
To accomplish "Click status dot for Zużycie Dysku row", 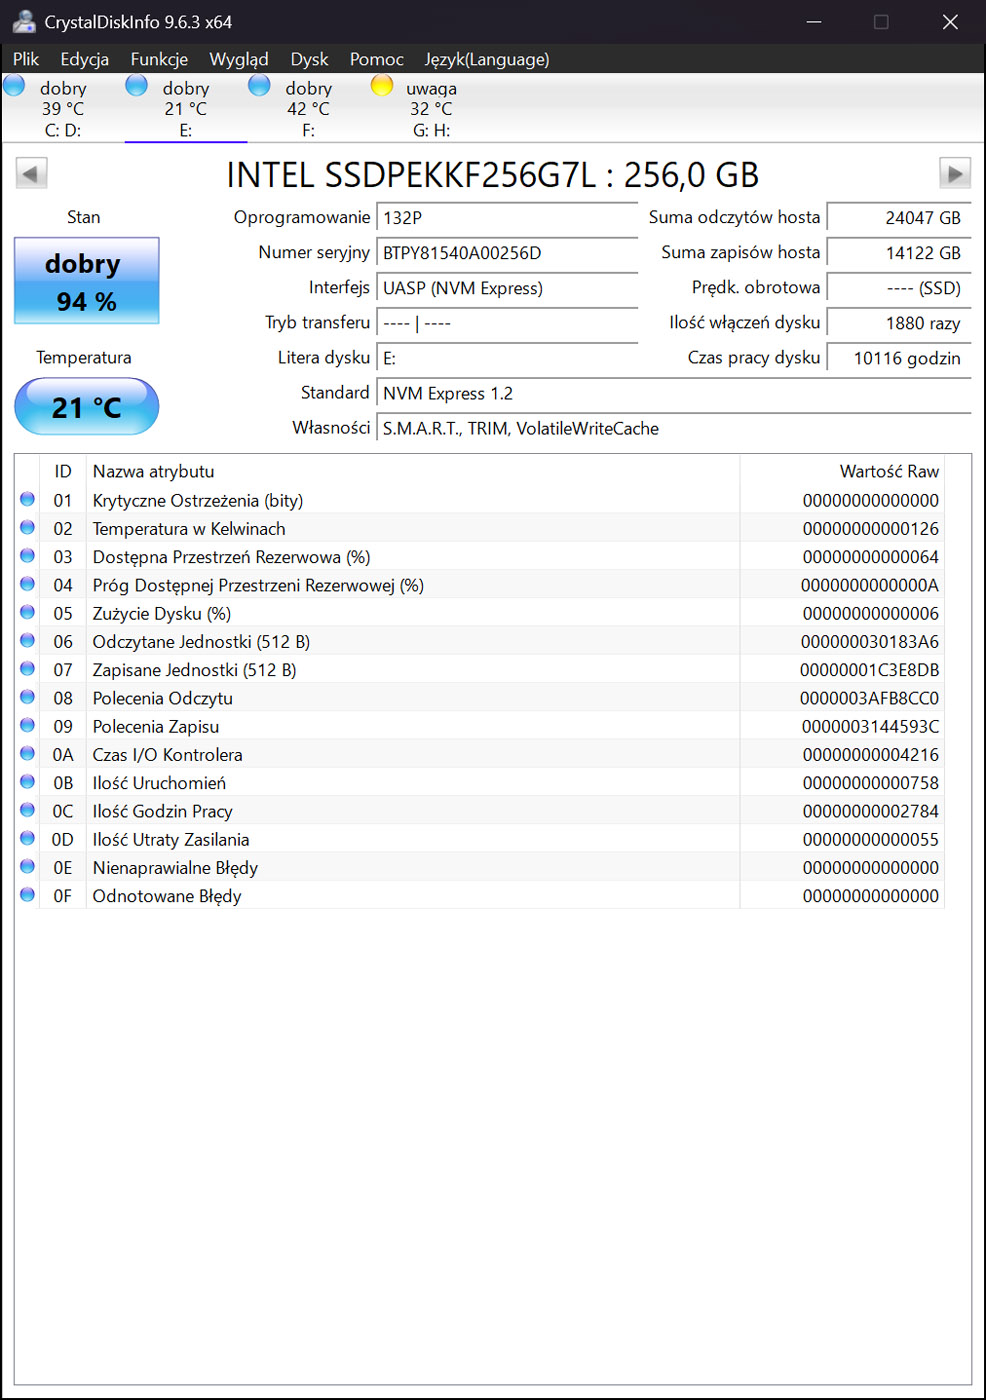I will (x=27, y=612).
